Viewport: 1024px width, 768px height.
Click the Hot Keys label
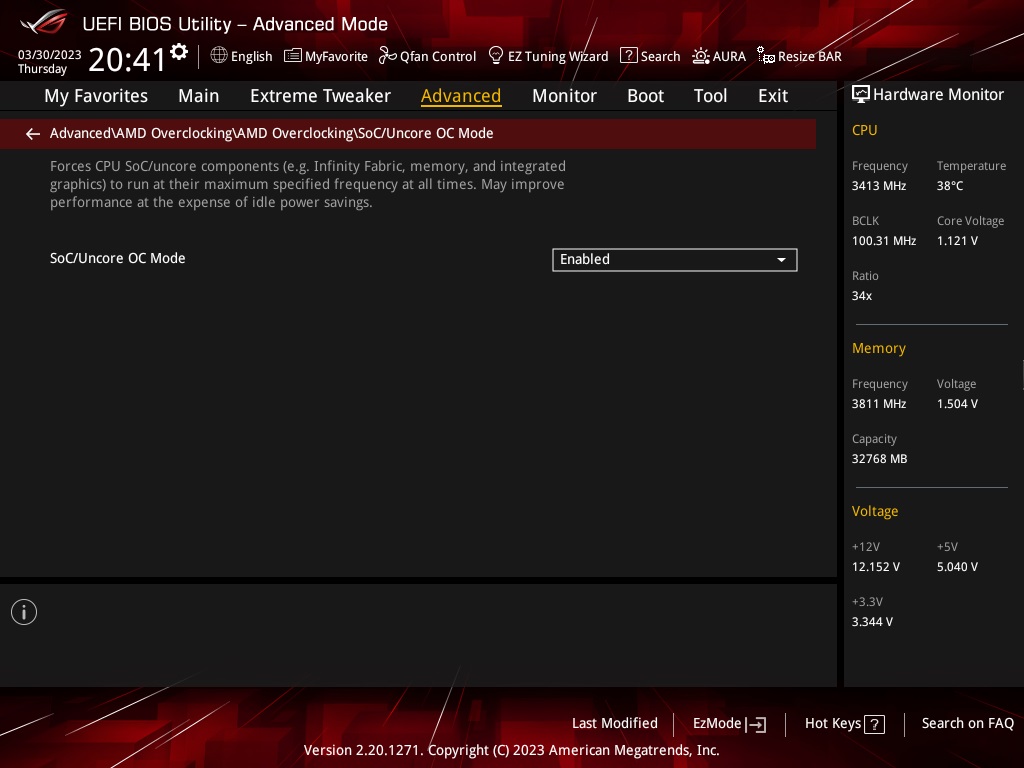833,724
